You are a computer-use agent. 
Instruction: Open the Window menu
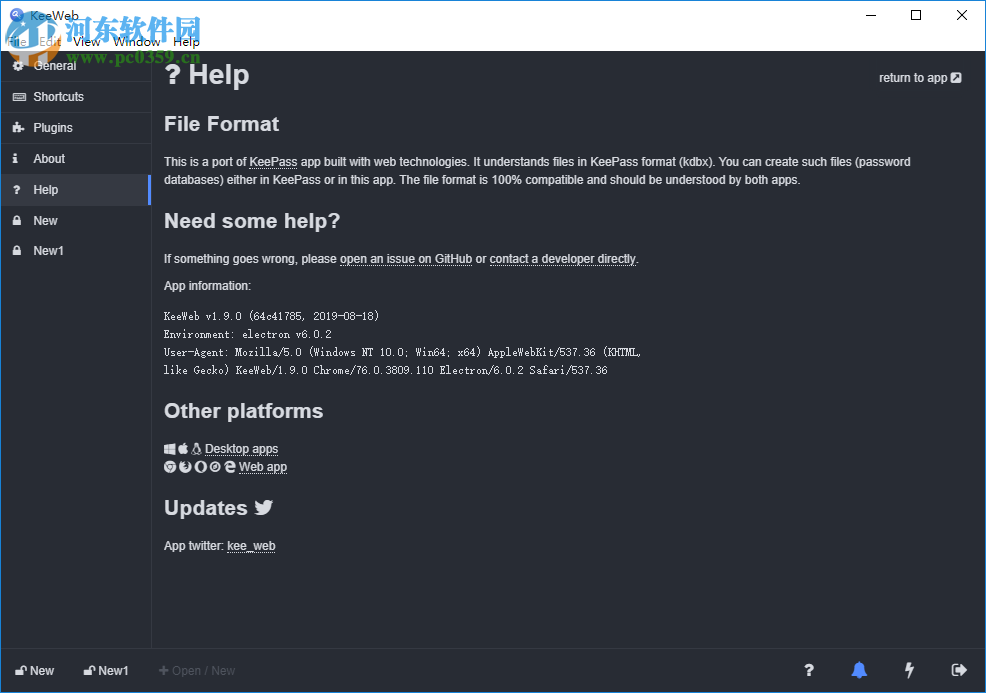(137, 42)
